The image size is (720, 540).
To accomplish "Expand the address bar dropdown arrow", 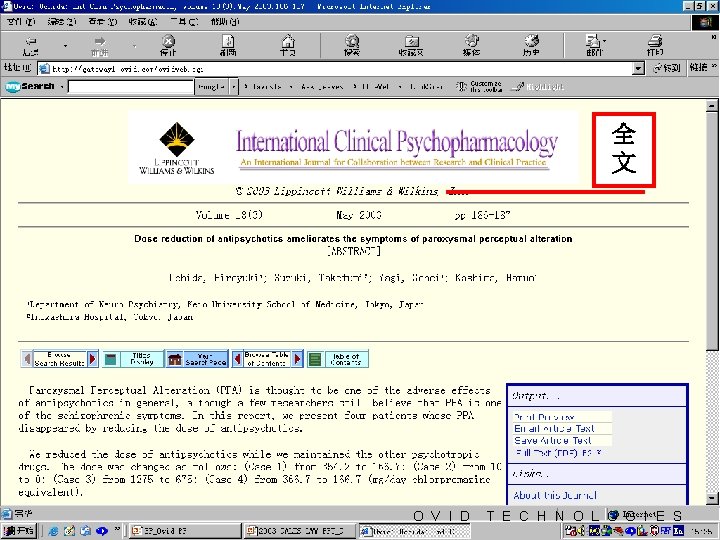I will click(x=638, y=69).
